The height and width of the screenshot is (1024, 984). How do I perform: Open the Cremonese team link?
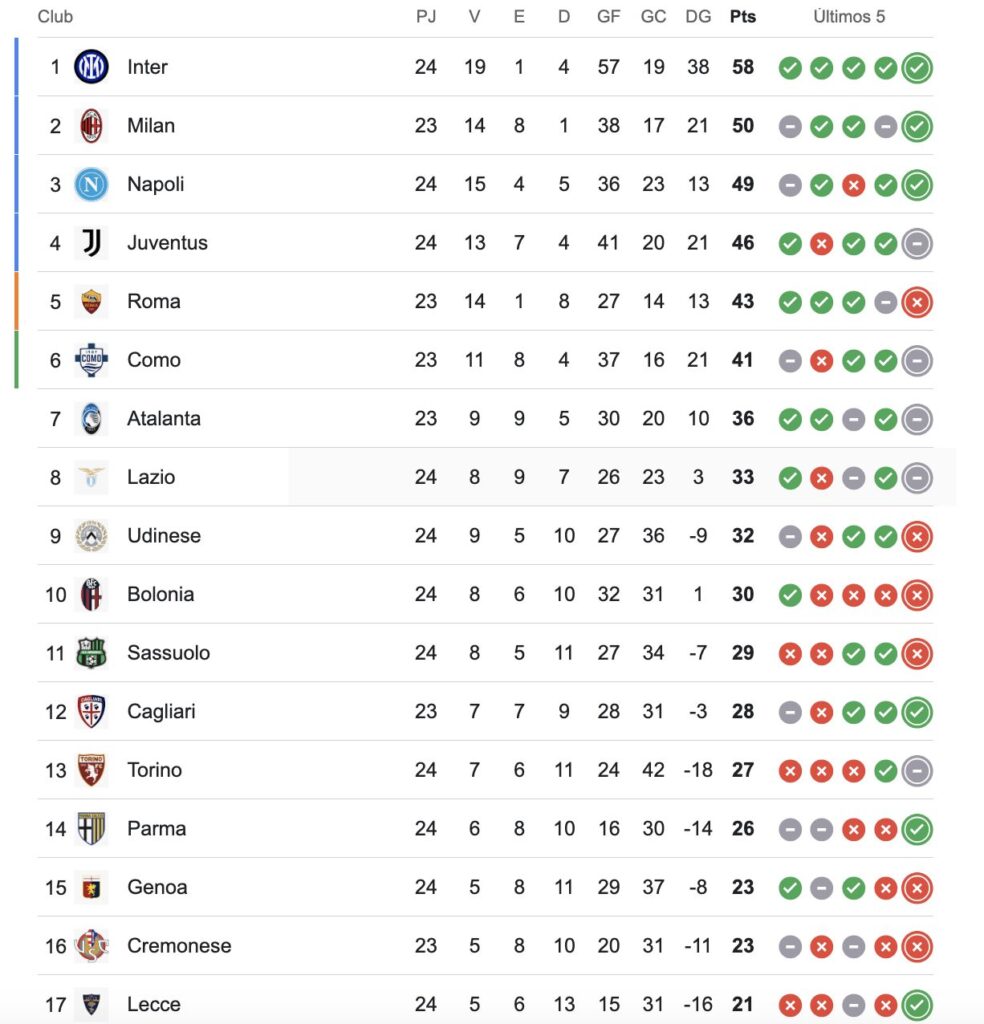click(179, 946)
